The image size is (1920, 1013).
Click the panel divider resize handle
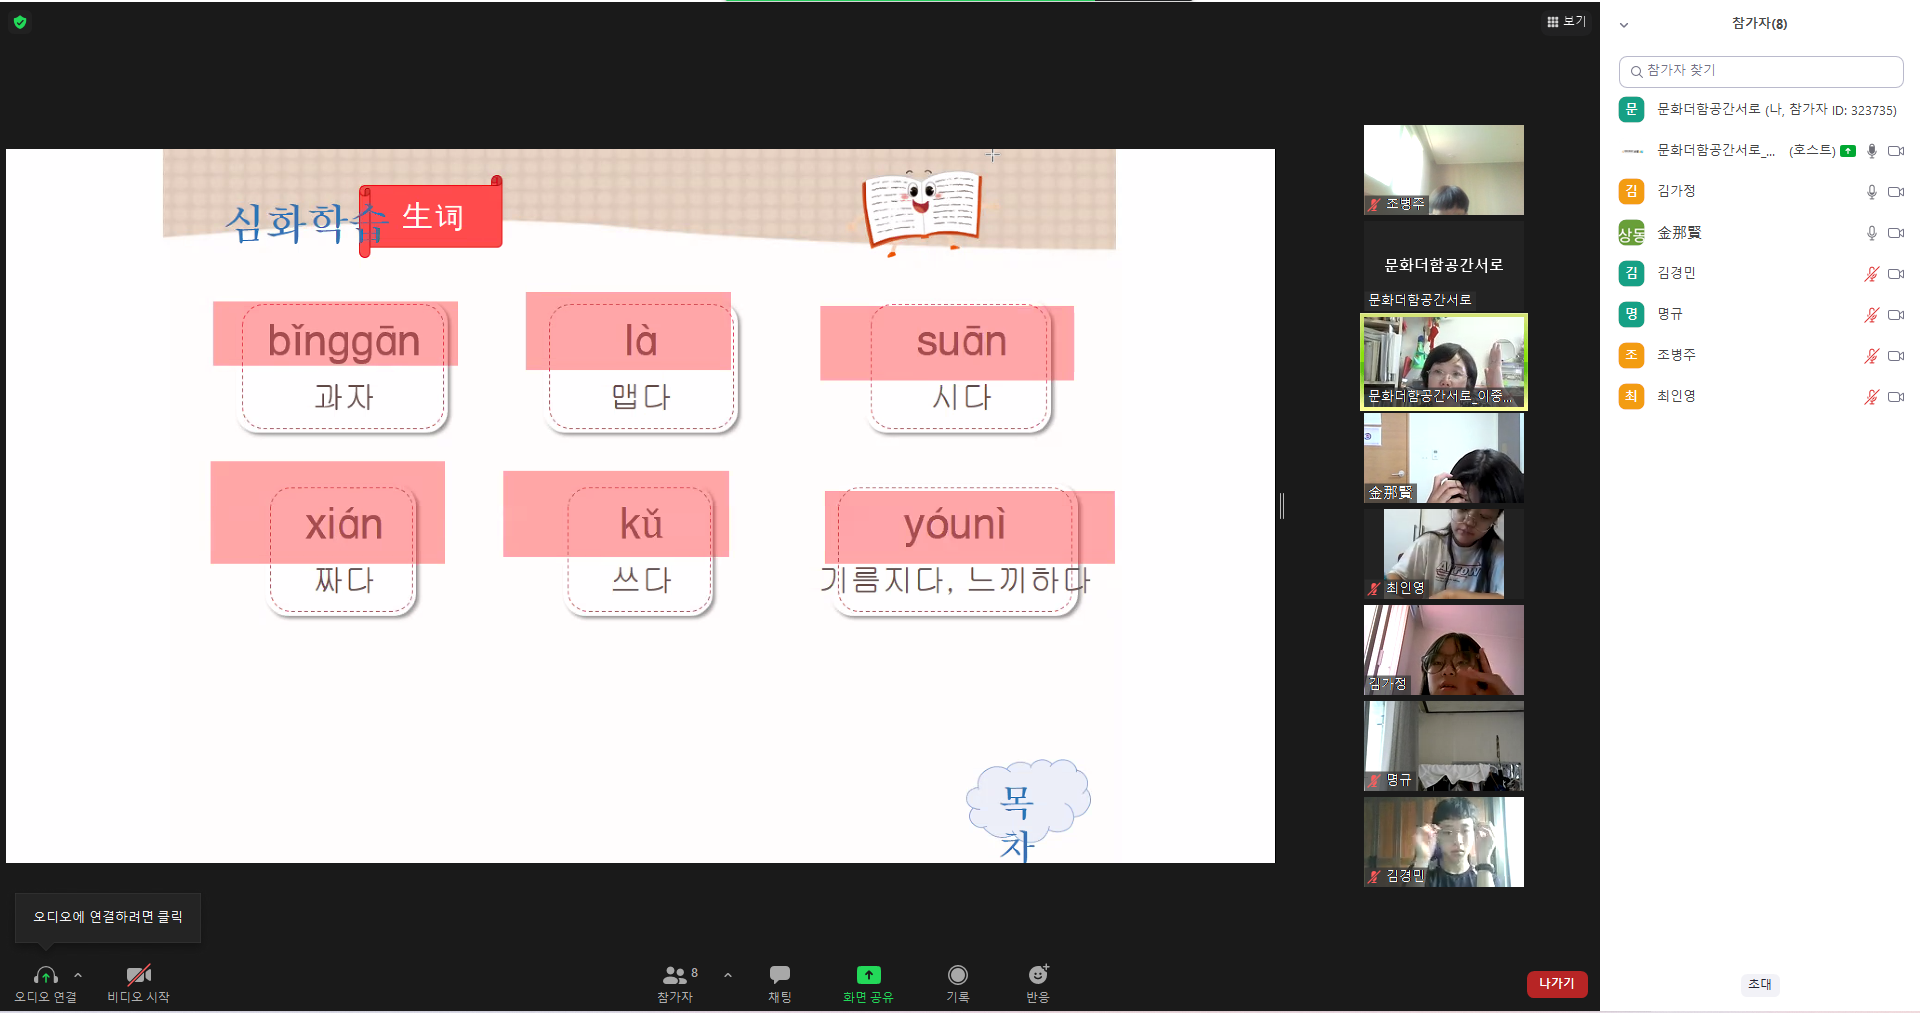[x=1281, y=506]
